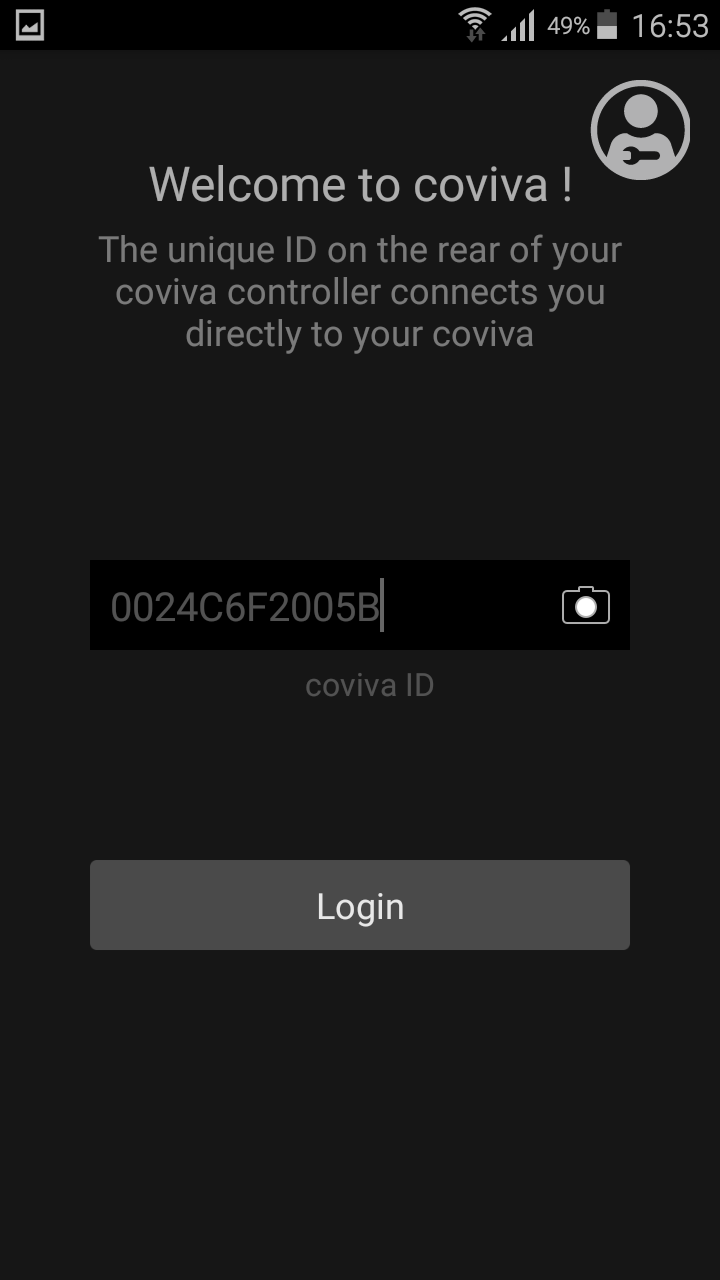Focus the coviva ID input field
Image resolution: width=720 pixels, height=1280 pixels.
[x=360, y=605]
